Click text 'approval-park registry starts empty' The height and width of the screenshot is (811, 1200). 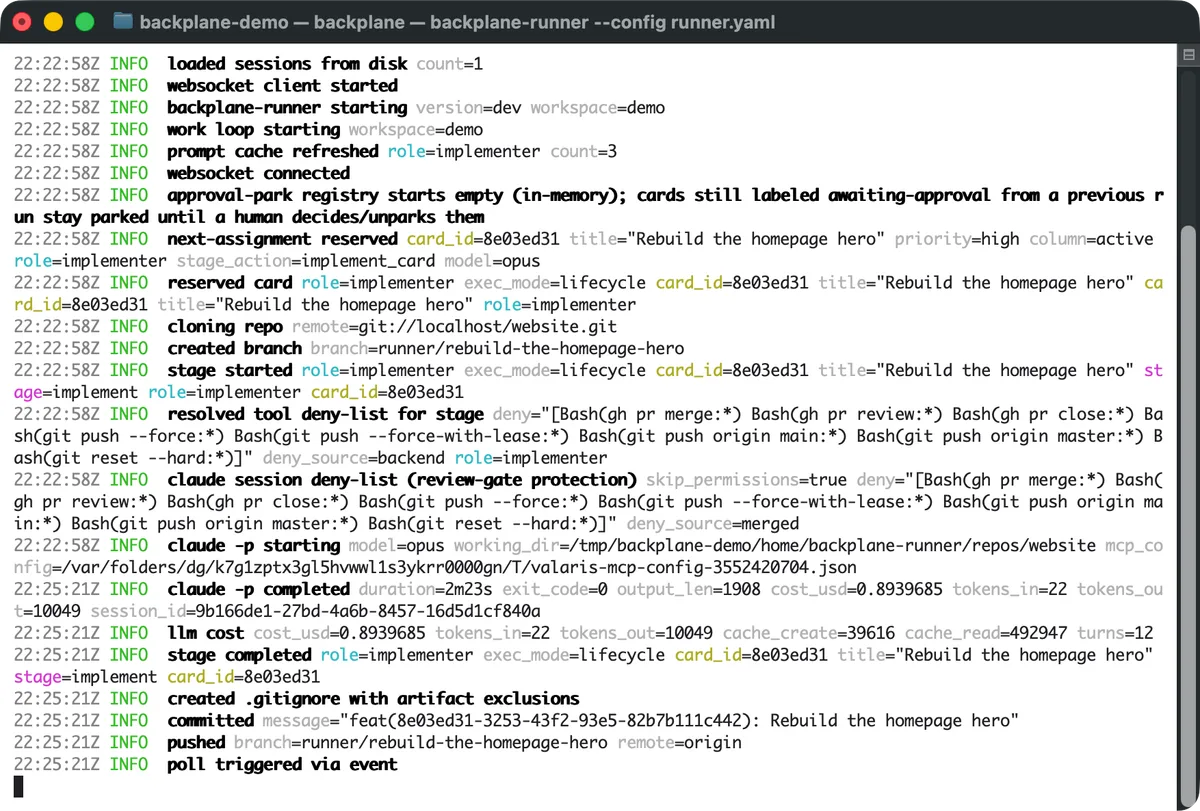(335, 196)
